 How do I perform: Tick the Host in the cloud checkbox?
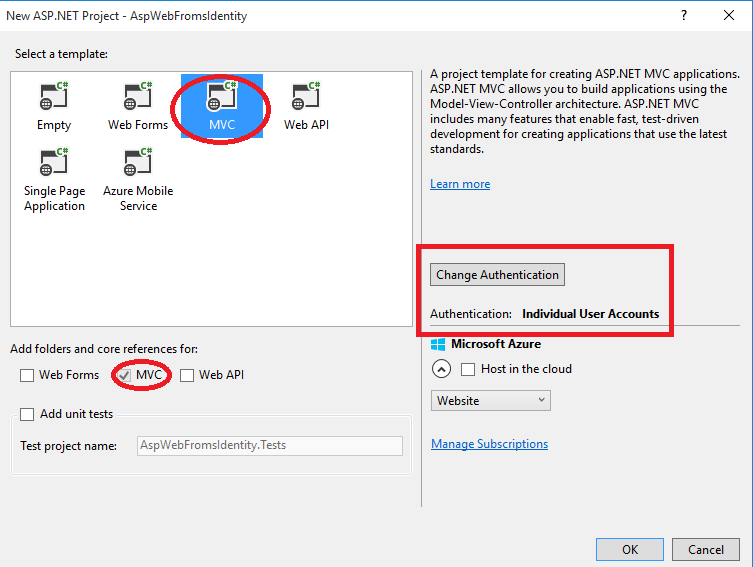point(468,369)
